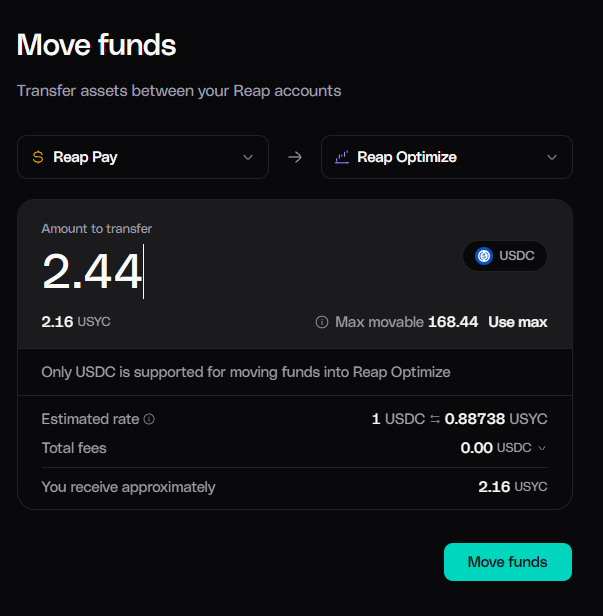The width and height of the screenshot is (603, 616).
Task: Click the dollar icon beside Reap Pay
Action: click(38, 157)
